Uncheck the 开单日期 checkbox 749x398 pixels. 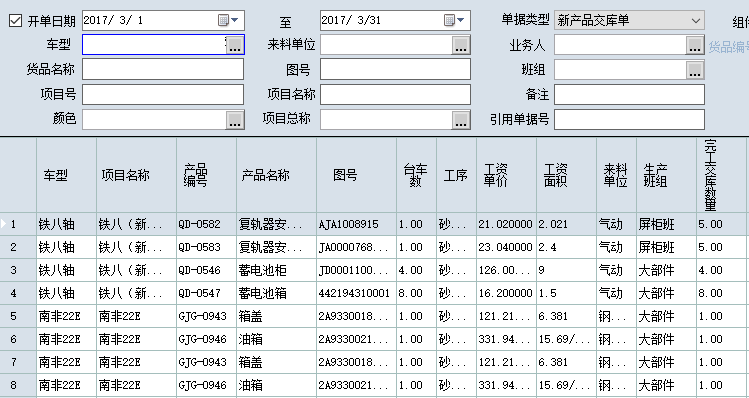tap(15, 21)
